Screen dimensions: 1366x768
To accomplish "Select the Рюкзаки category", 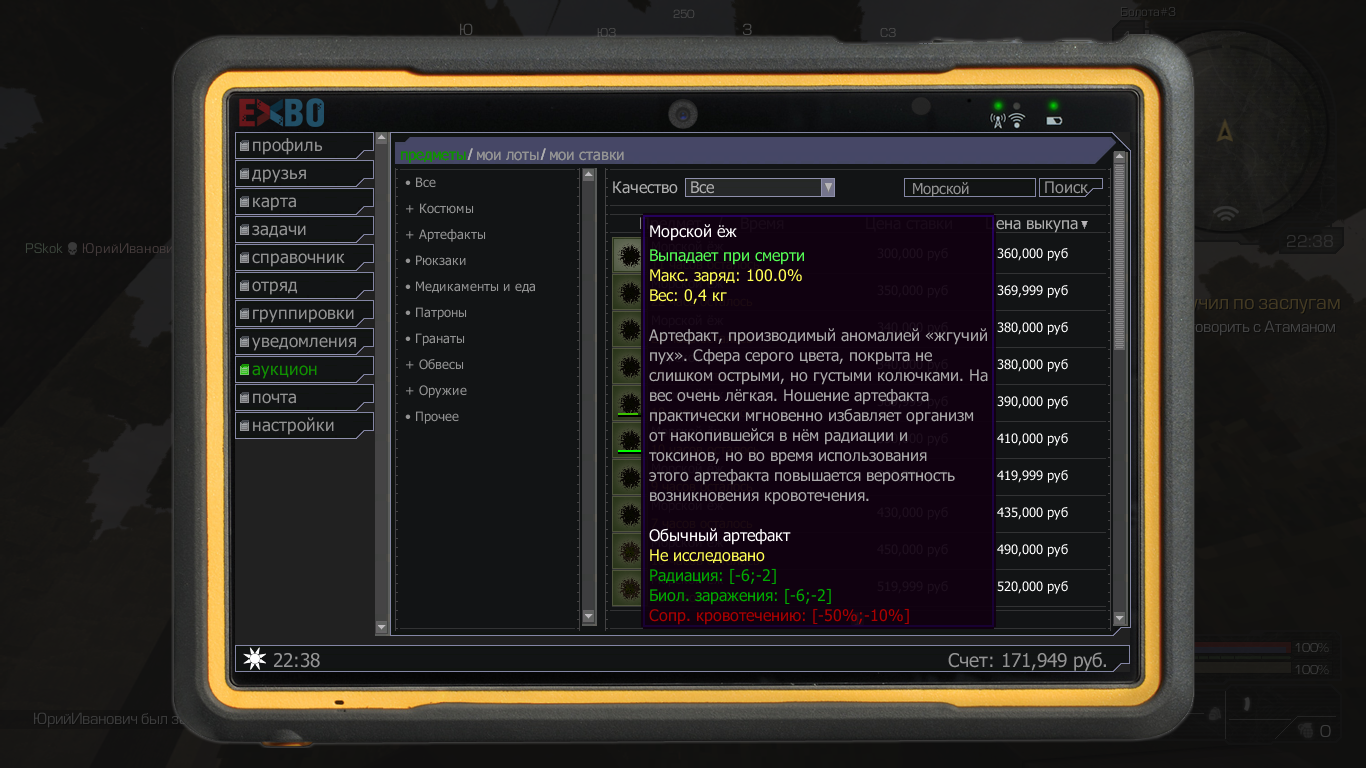I will pyautogui.click(x=435, y=261).
